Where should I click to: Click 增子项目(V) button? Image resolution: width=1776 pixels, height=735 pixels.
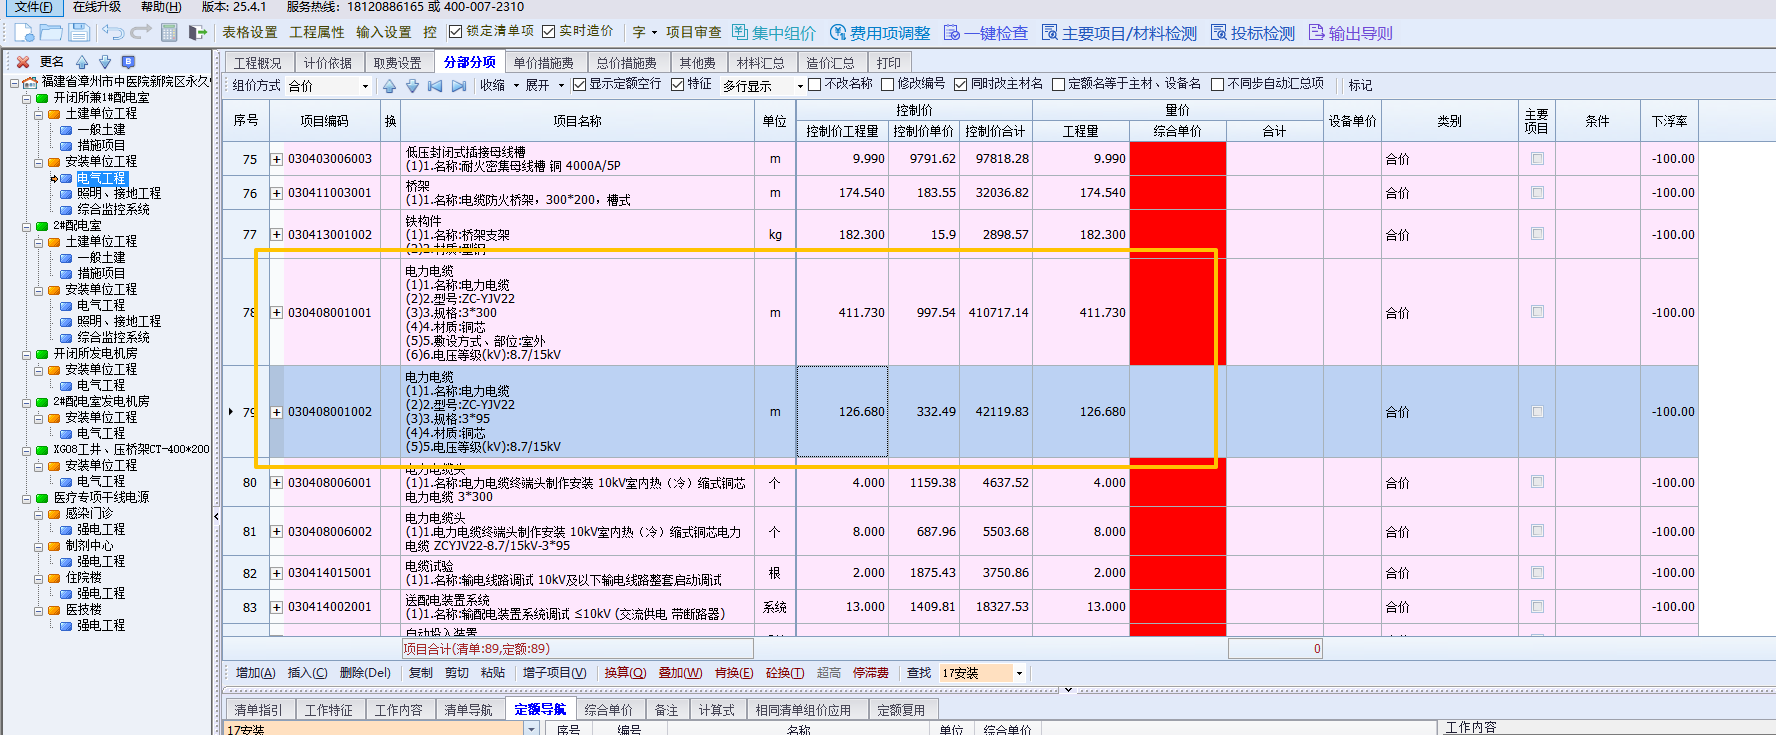coord(554,673)
